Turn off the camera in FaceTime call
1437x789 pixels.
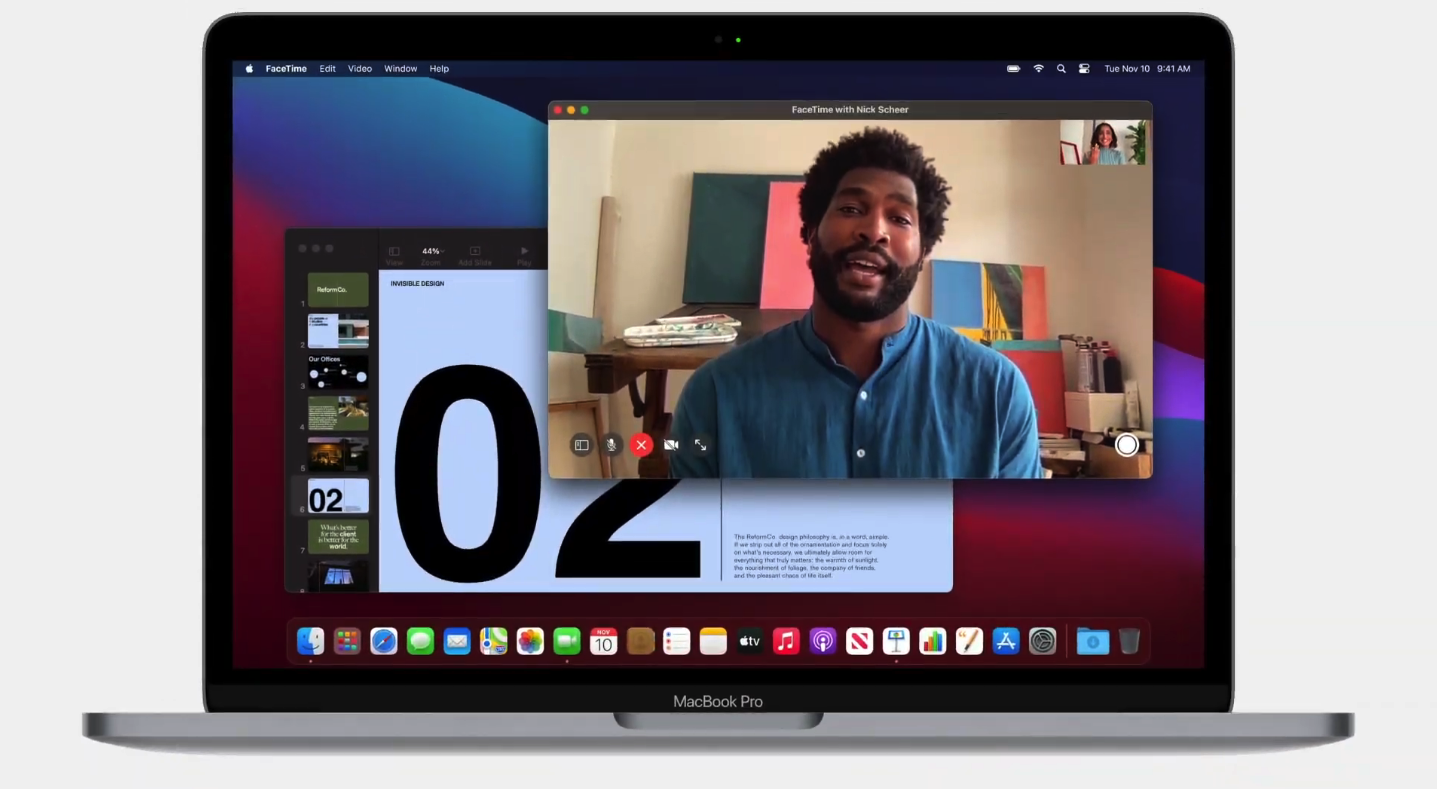(x=671, y=445)
